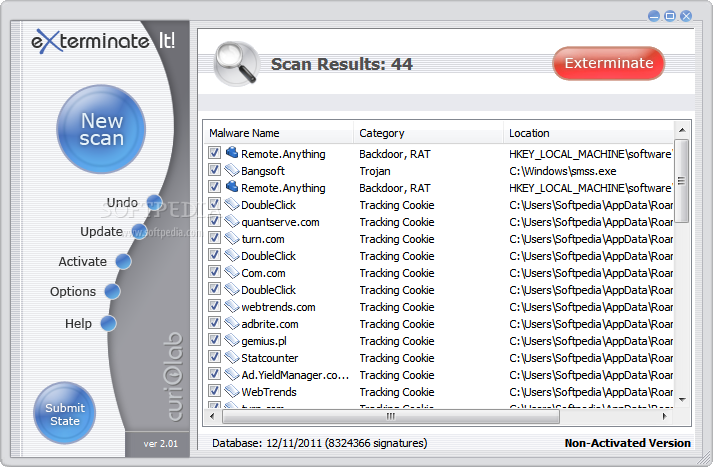Click the vertical scrollbar up arrow
Image resolution: width=713 pixels, height=467 pixels.
point(682,130)
